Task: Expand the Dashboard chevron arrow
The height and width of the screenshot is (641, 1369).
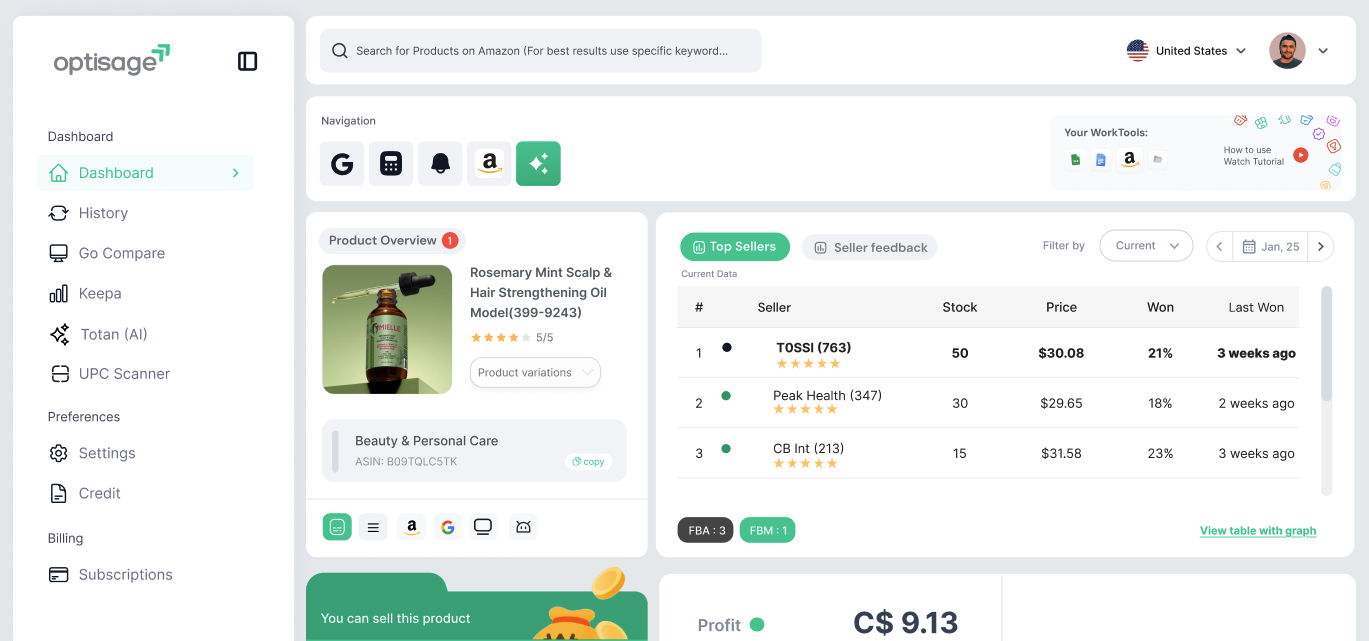Action: [x=236, y=173]
